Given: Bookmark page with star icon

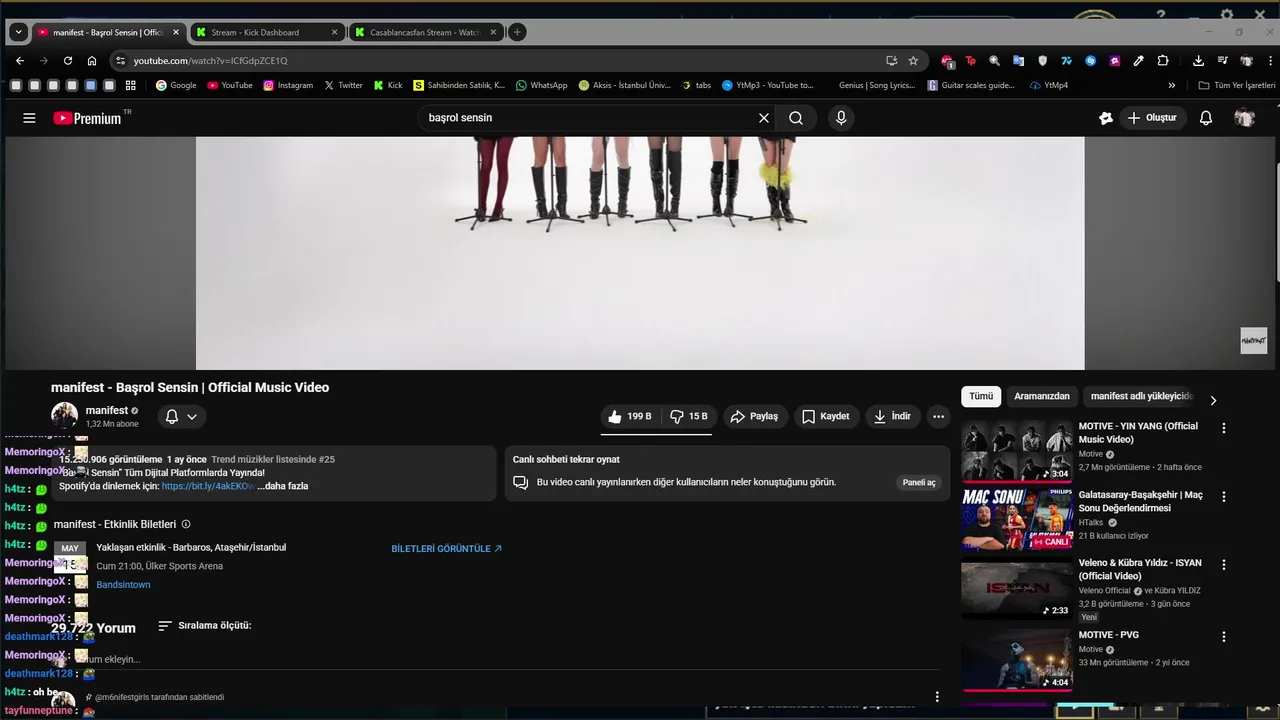Looking at the screenshot, I should tap(913, 60).
